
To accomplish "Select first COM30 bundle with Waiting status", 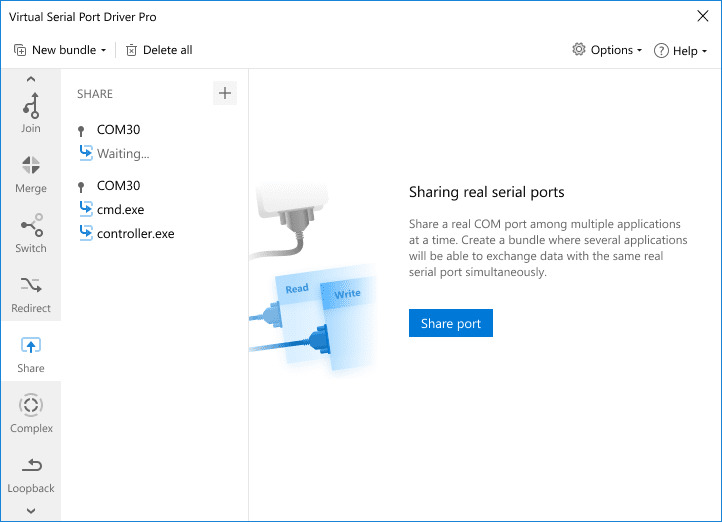I will (118, 130).
